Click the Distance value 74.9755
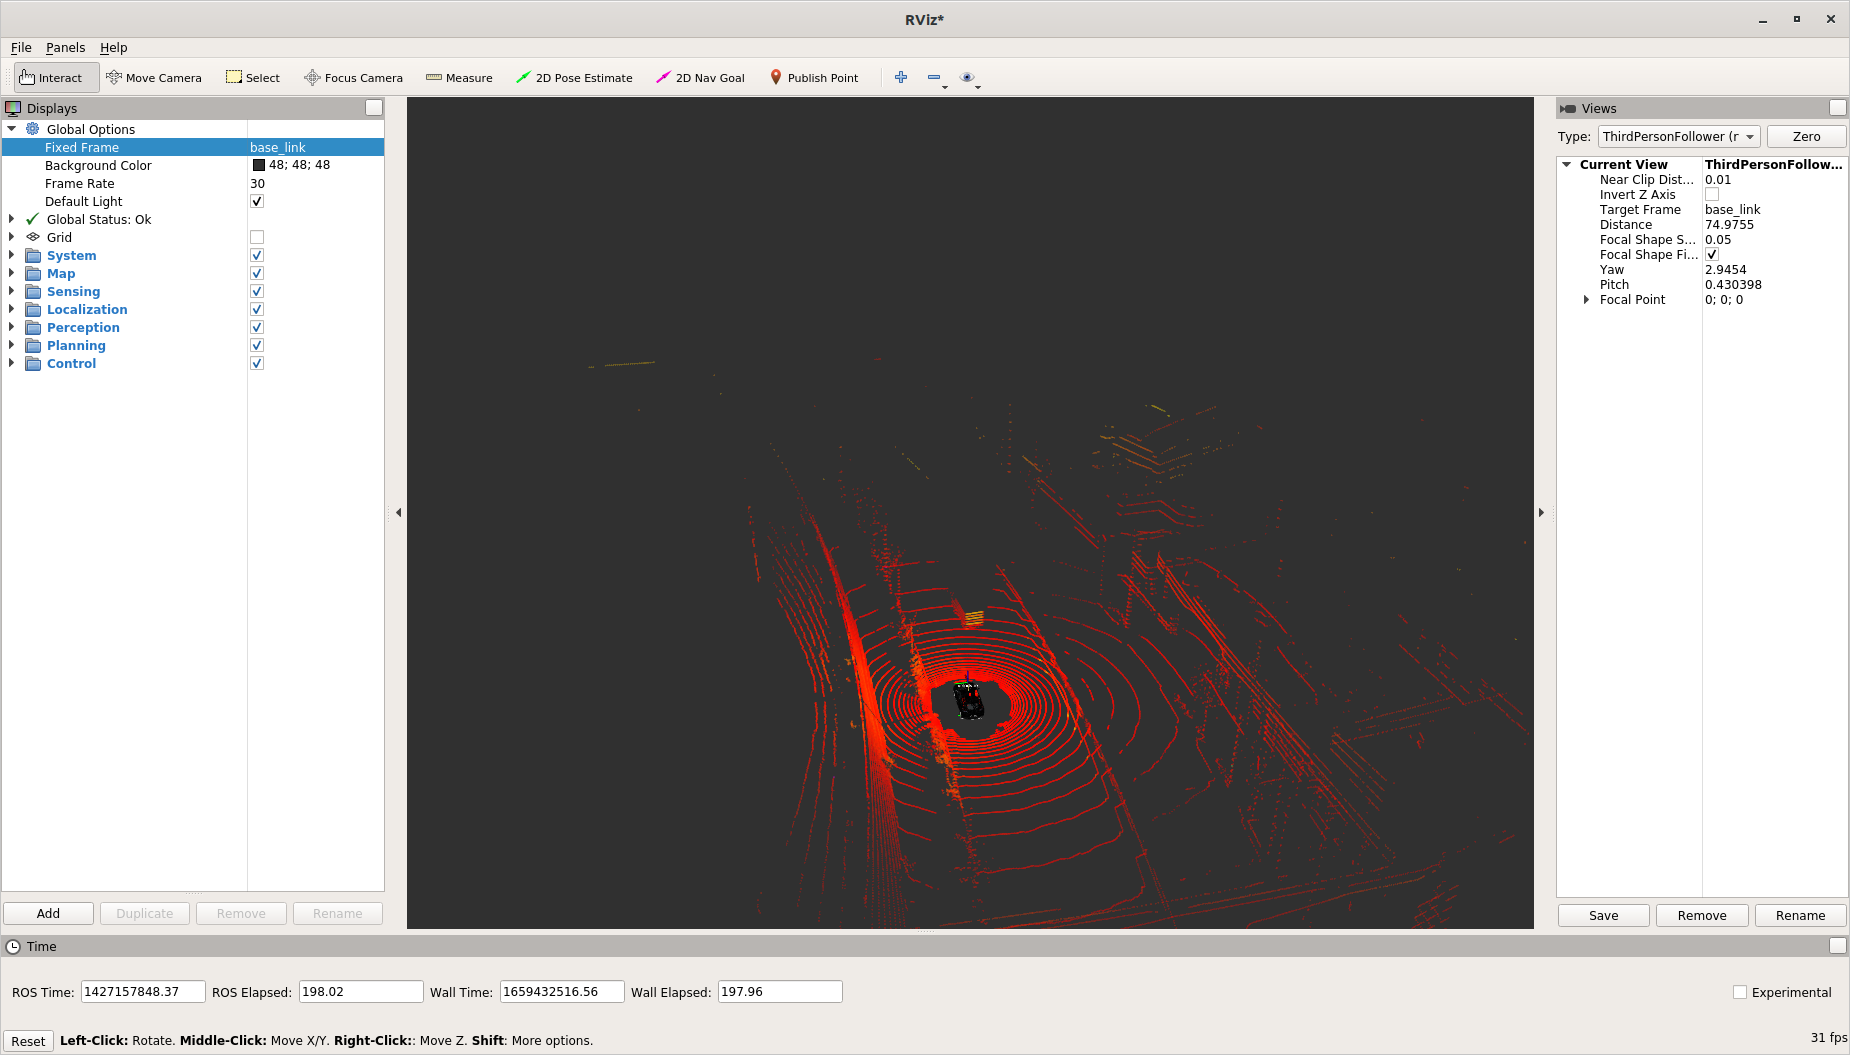 click(1729, 225)
